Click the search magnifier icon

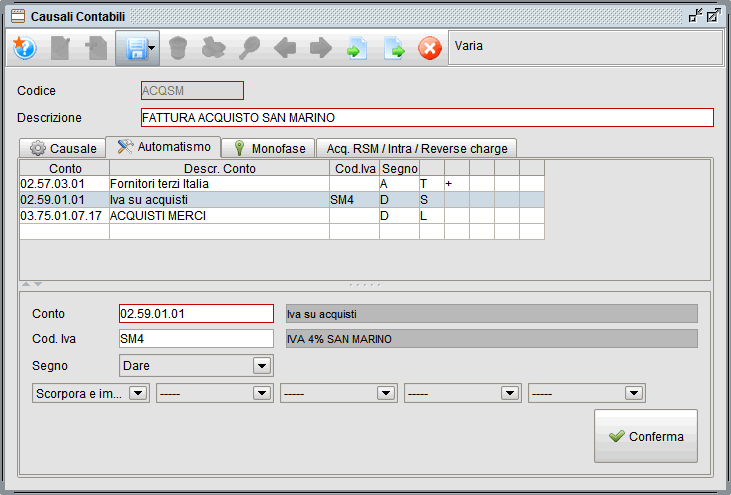249,48
